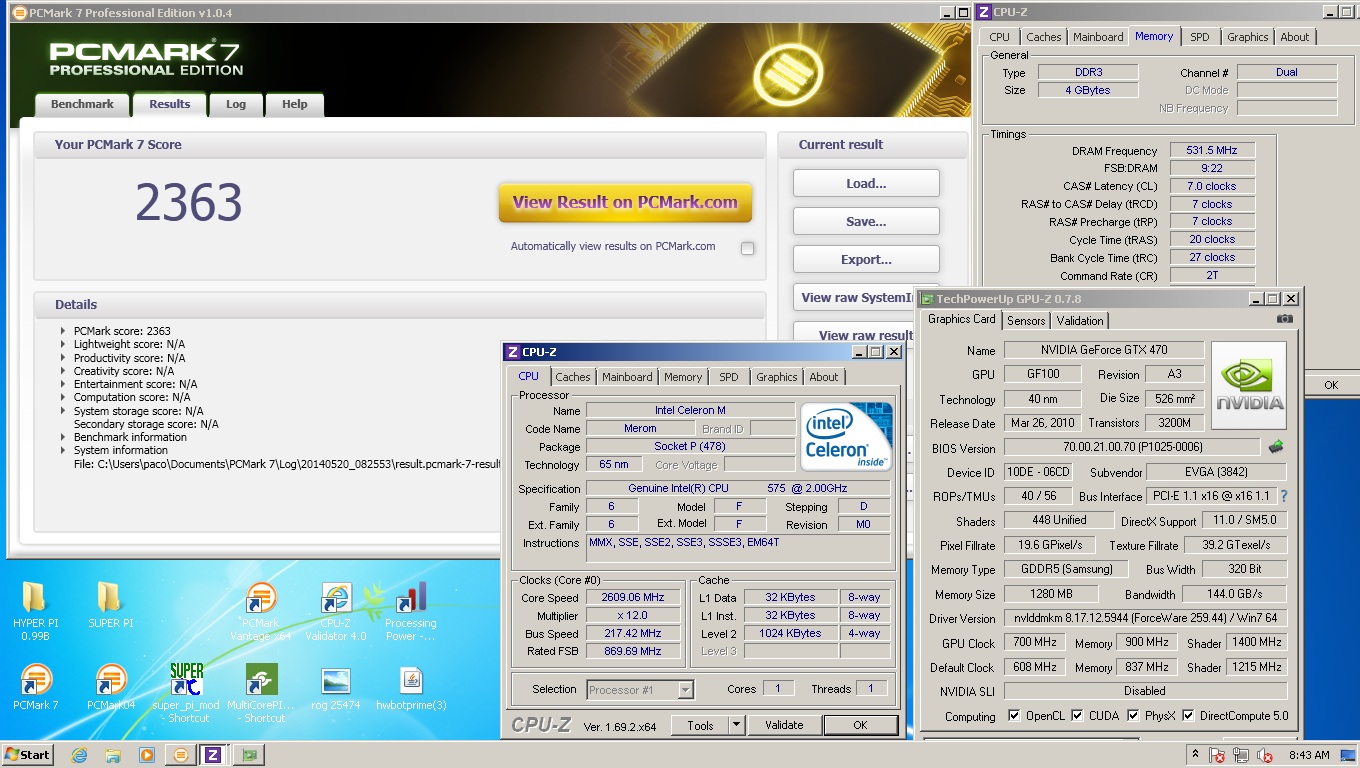Toggle the OpenCL checkbox in GPU-Z

pos(1014,716)
